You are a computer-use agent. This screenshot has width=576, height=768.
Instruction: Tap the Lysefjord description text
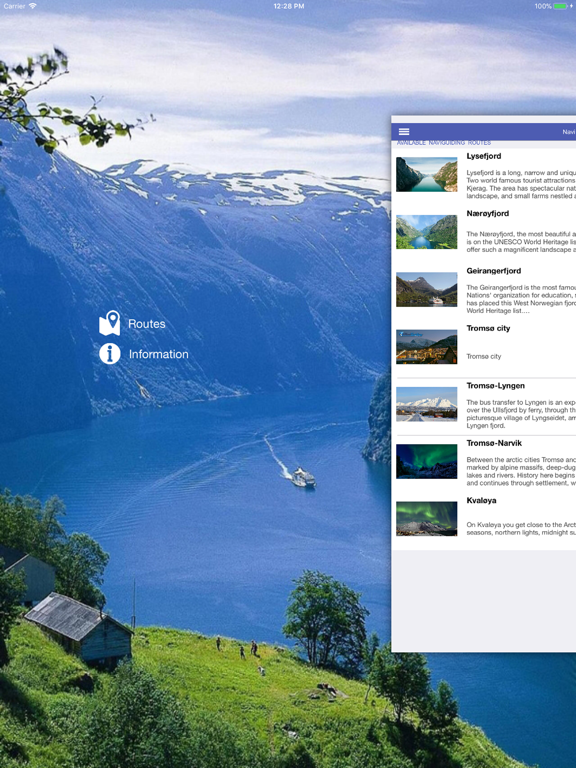521,184
